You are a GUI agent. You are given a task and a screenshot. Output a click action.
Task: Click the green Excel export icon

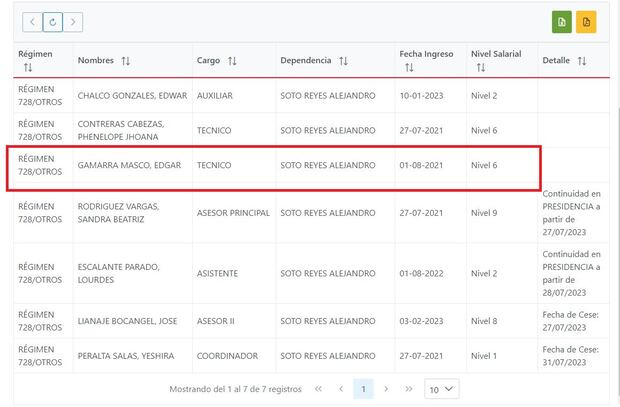pyautogui.click(x=562, y=22)
